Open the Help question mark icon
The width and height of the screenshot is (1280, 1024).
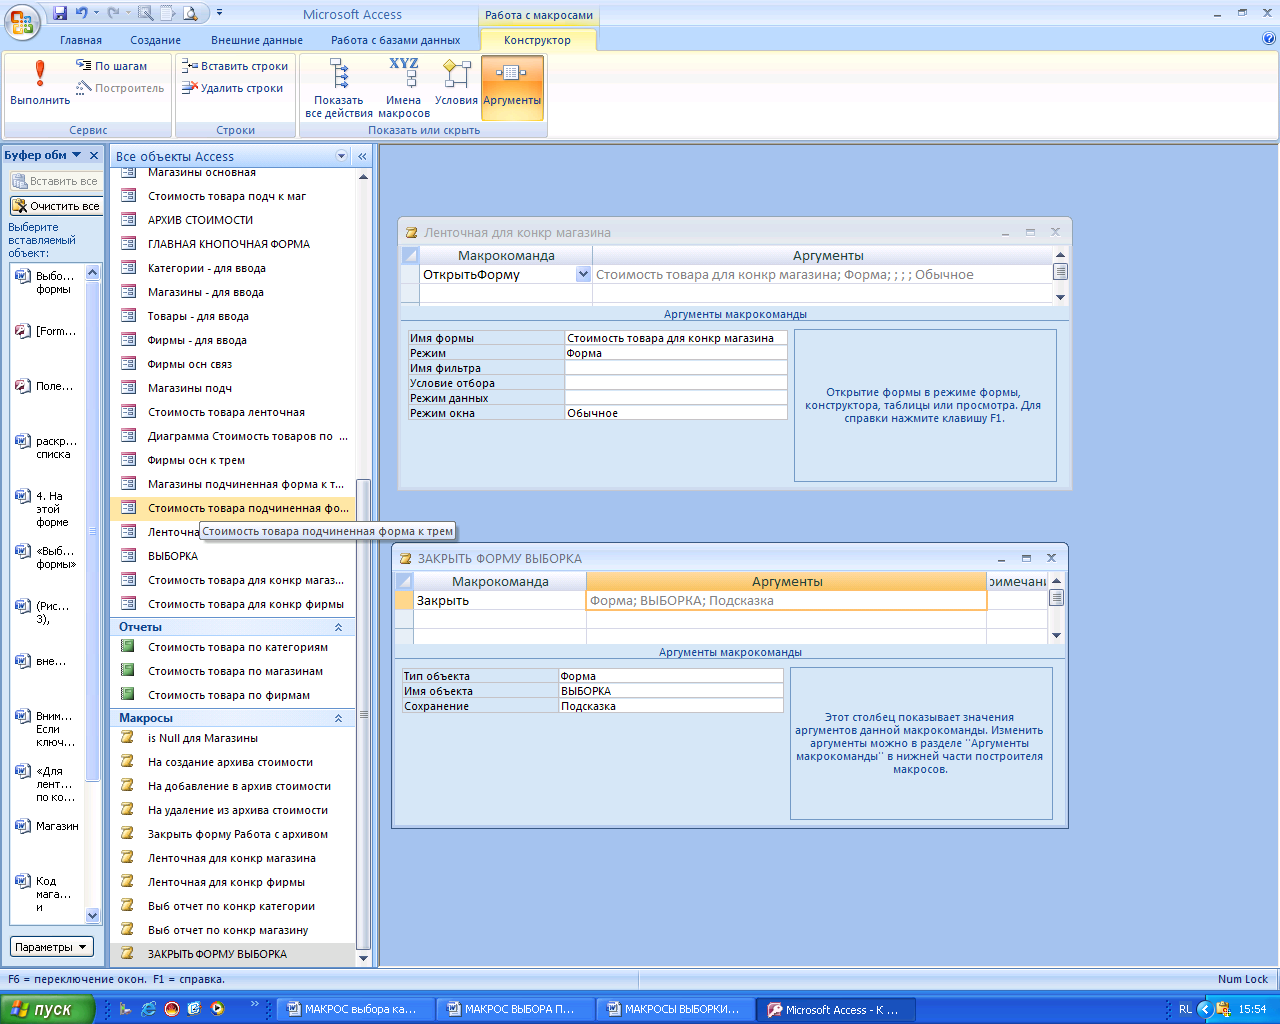pos(1269,39)
